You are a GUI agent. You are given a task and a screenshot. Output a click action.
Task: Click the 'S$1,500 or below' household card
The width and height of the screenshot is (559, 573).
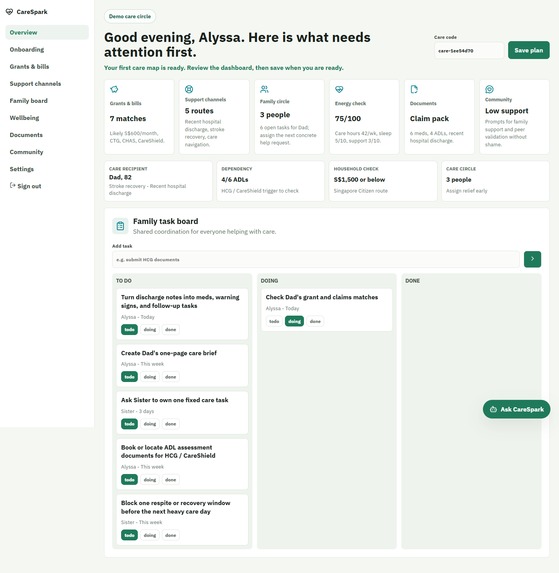click(x=383, y=181)
